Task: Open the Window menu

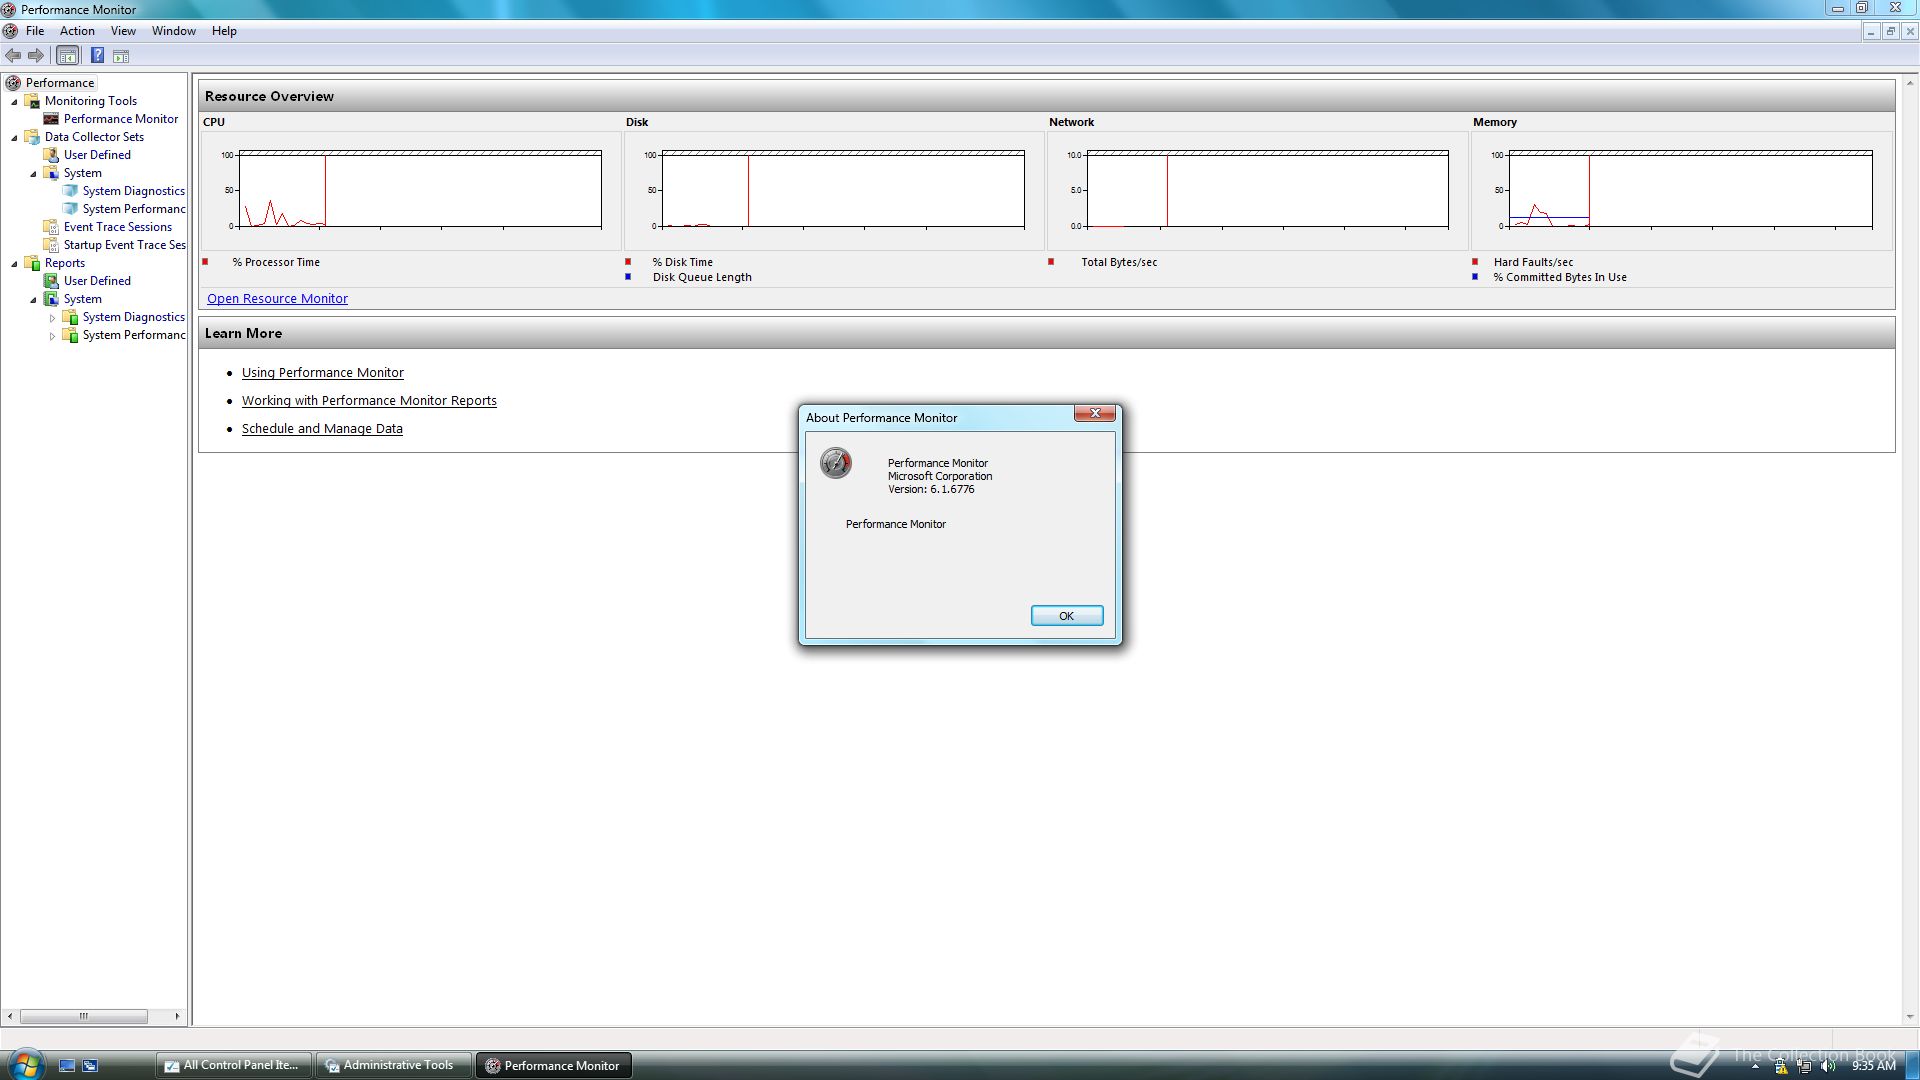Action: coord(174,31)
